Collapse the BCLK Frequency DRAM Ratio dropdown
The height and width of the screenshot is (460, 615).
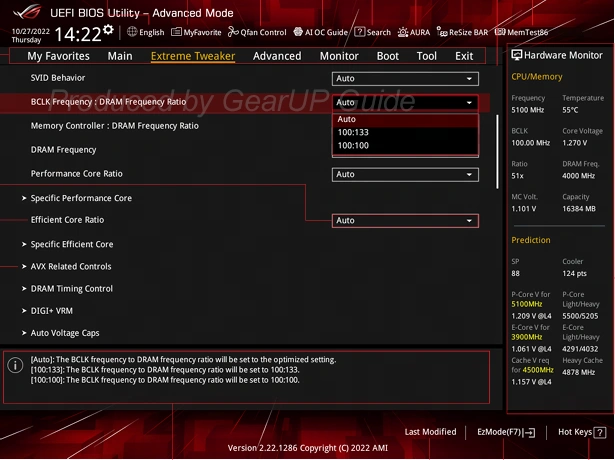coord(405,103)
